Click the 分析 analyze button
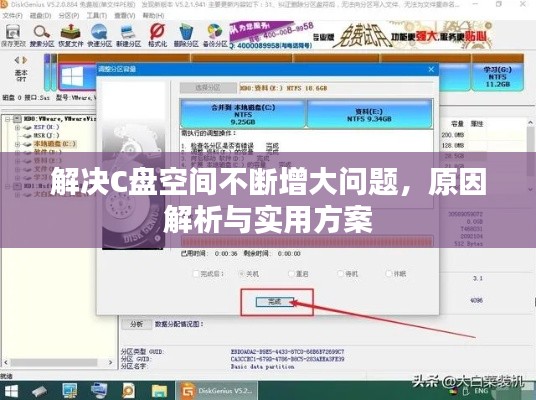The height and width of the screenshot is (400, 536). pos(136,324)
